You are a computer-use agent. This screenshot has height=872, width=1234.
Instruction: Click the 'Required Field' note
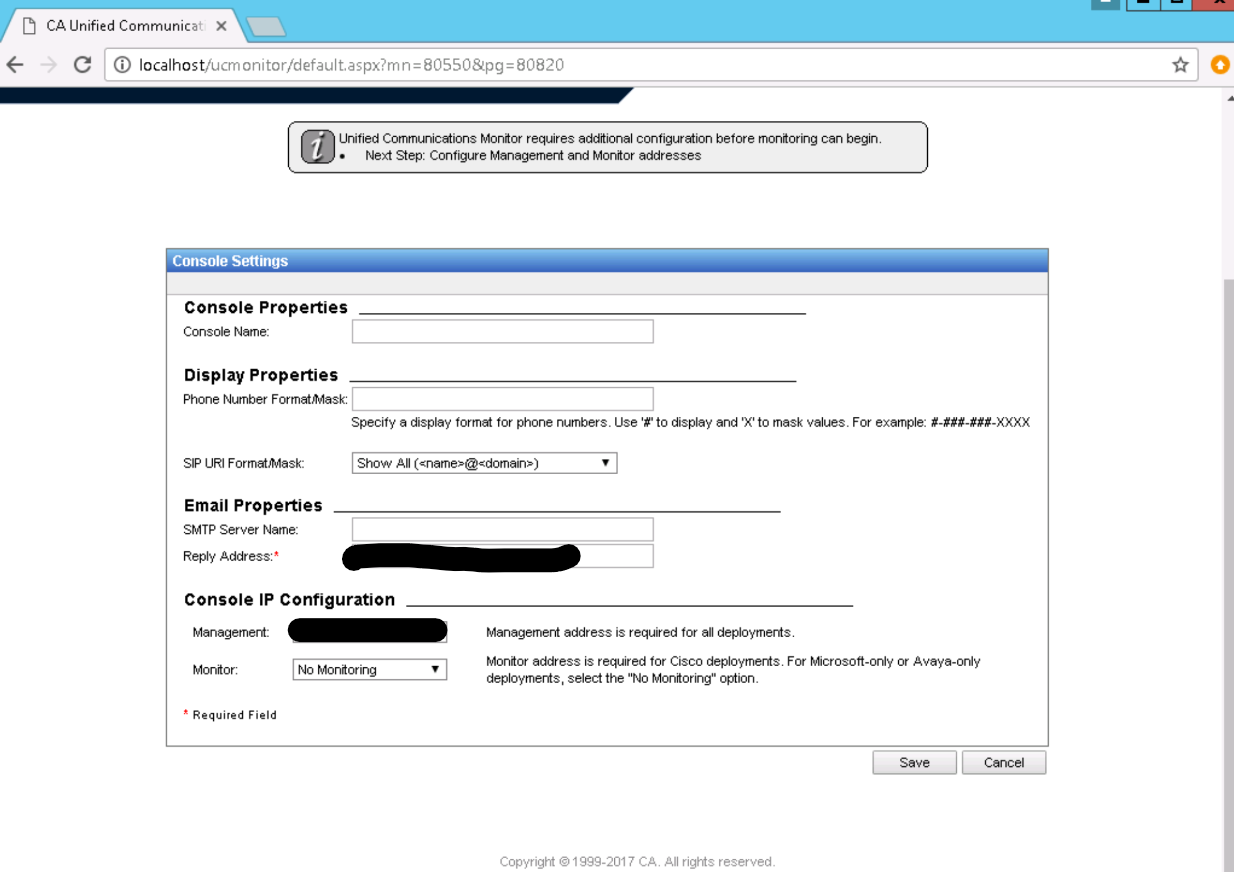coord(230,715)
